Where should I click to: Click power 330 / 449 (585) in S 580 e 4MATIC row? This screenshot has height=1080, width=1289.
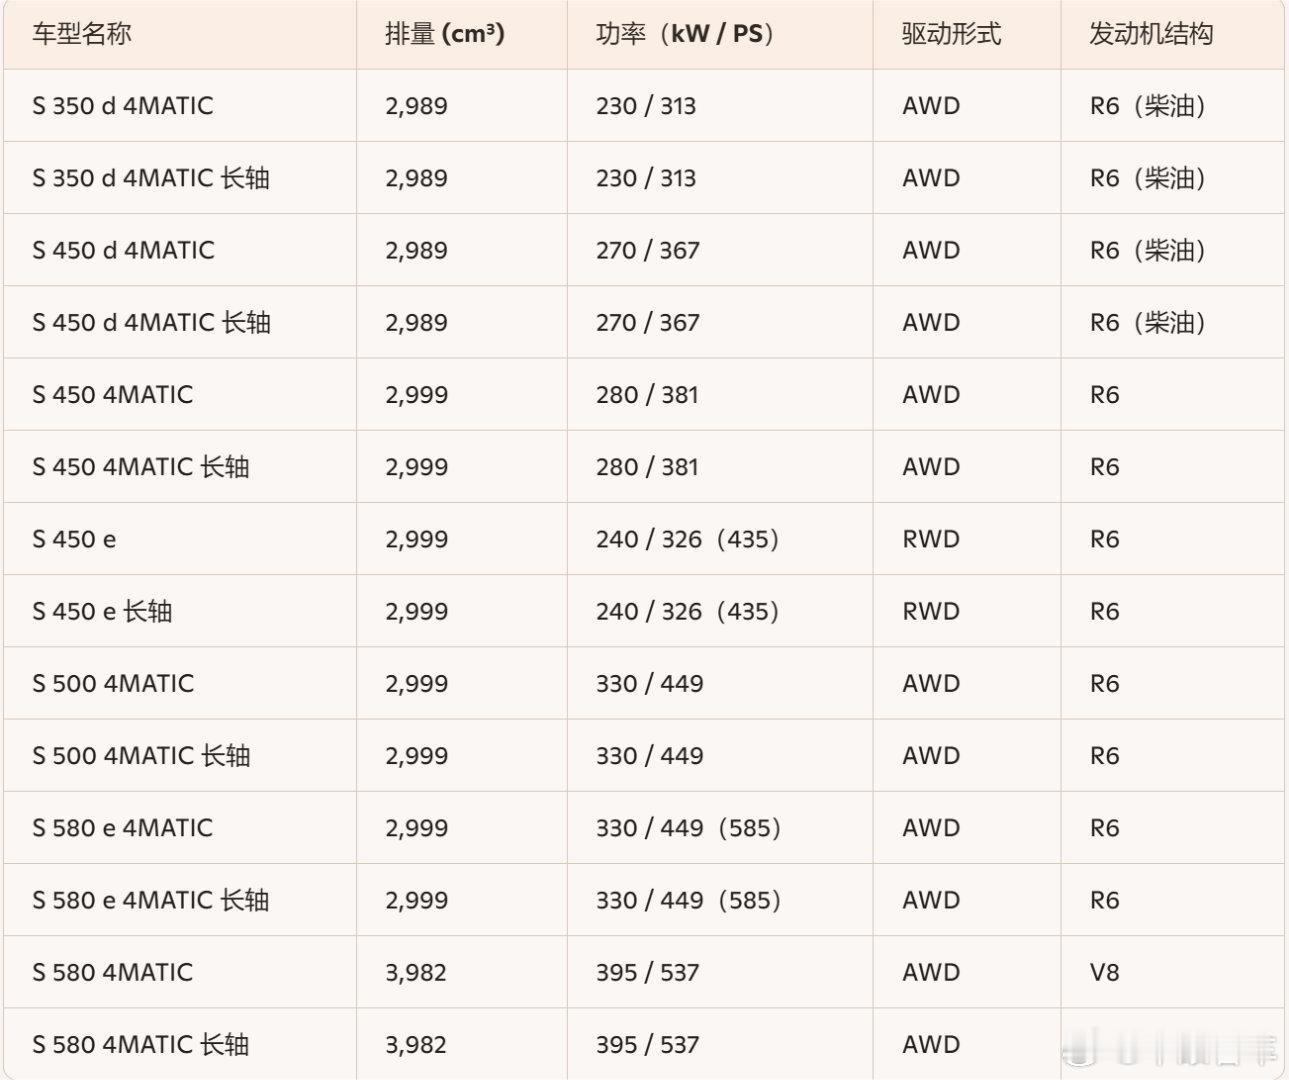click(x=689, y=828)
